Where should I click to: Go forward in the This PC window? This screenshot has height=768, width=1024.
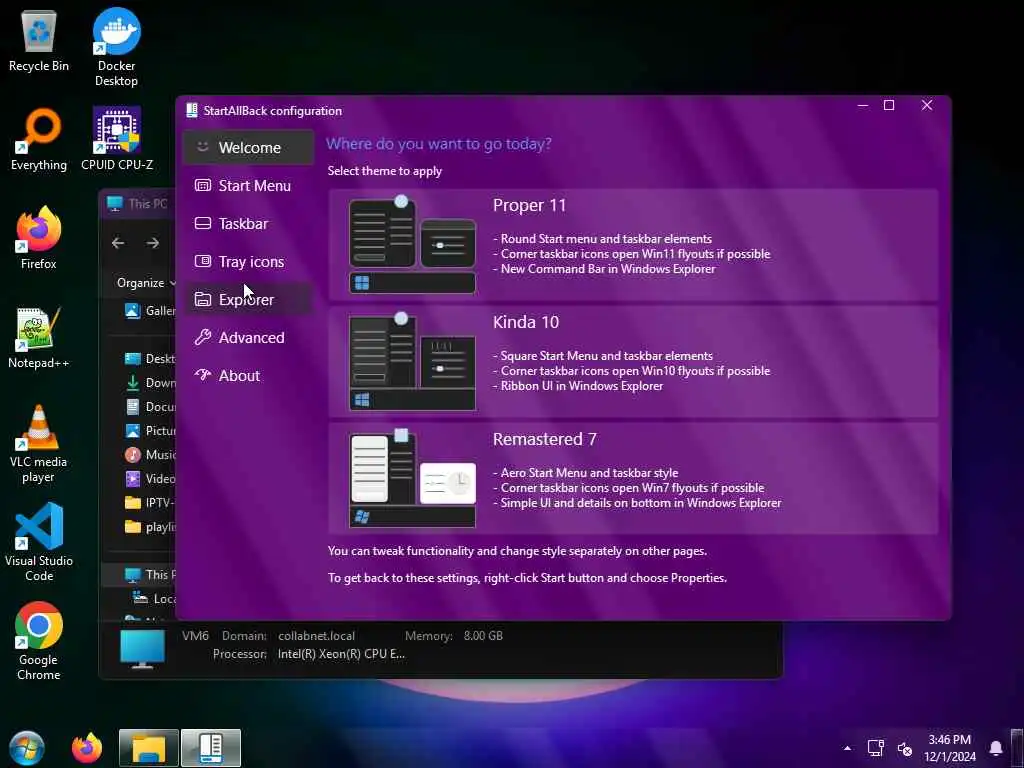[153, 243]
